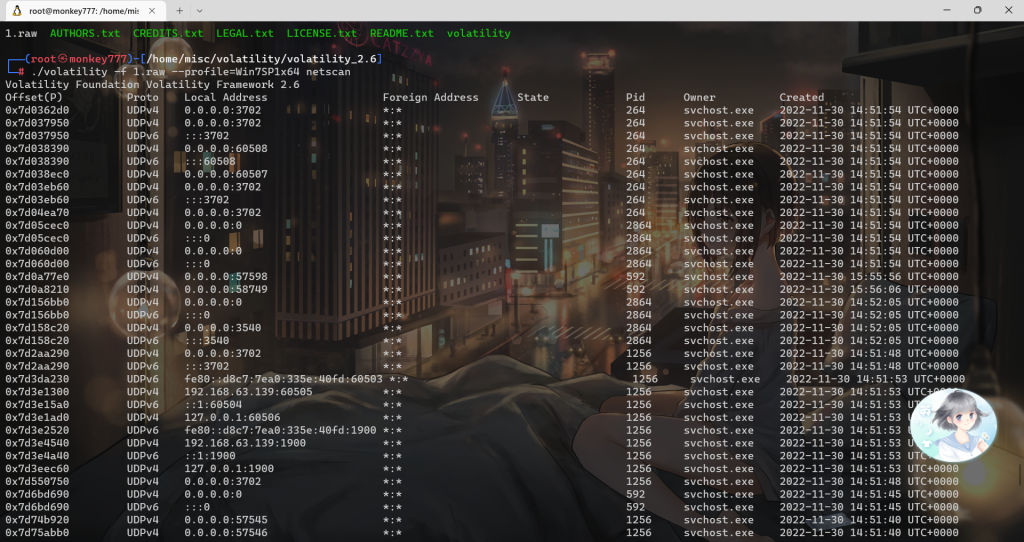Click the Local Address column header

(225, 98)
